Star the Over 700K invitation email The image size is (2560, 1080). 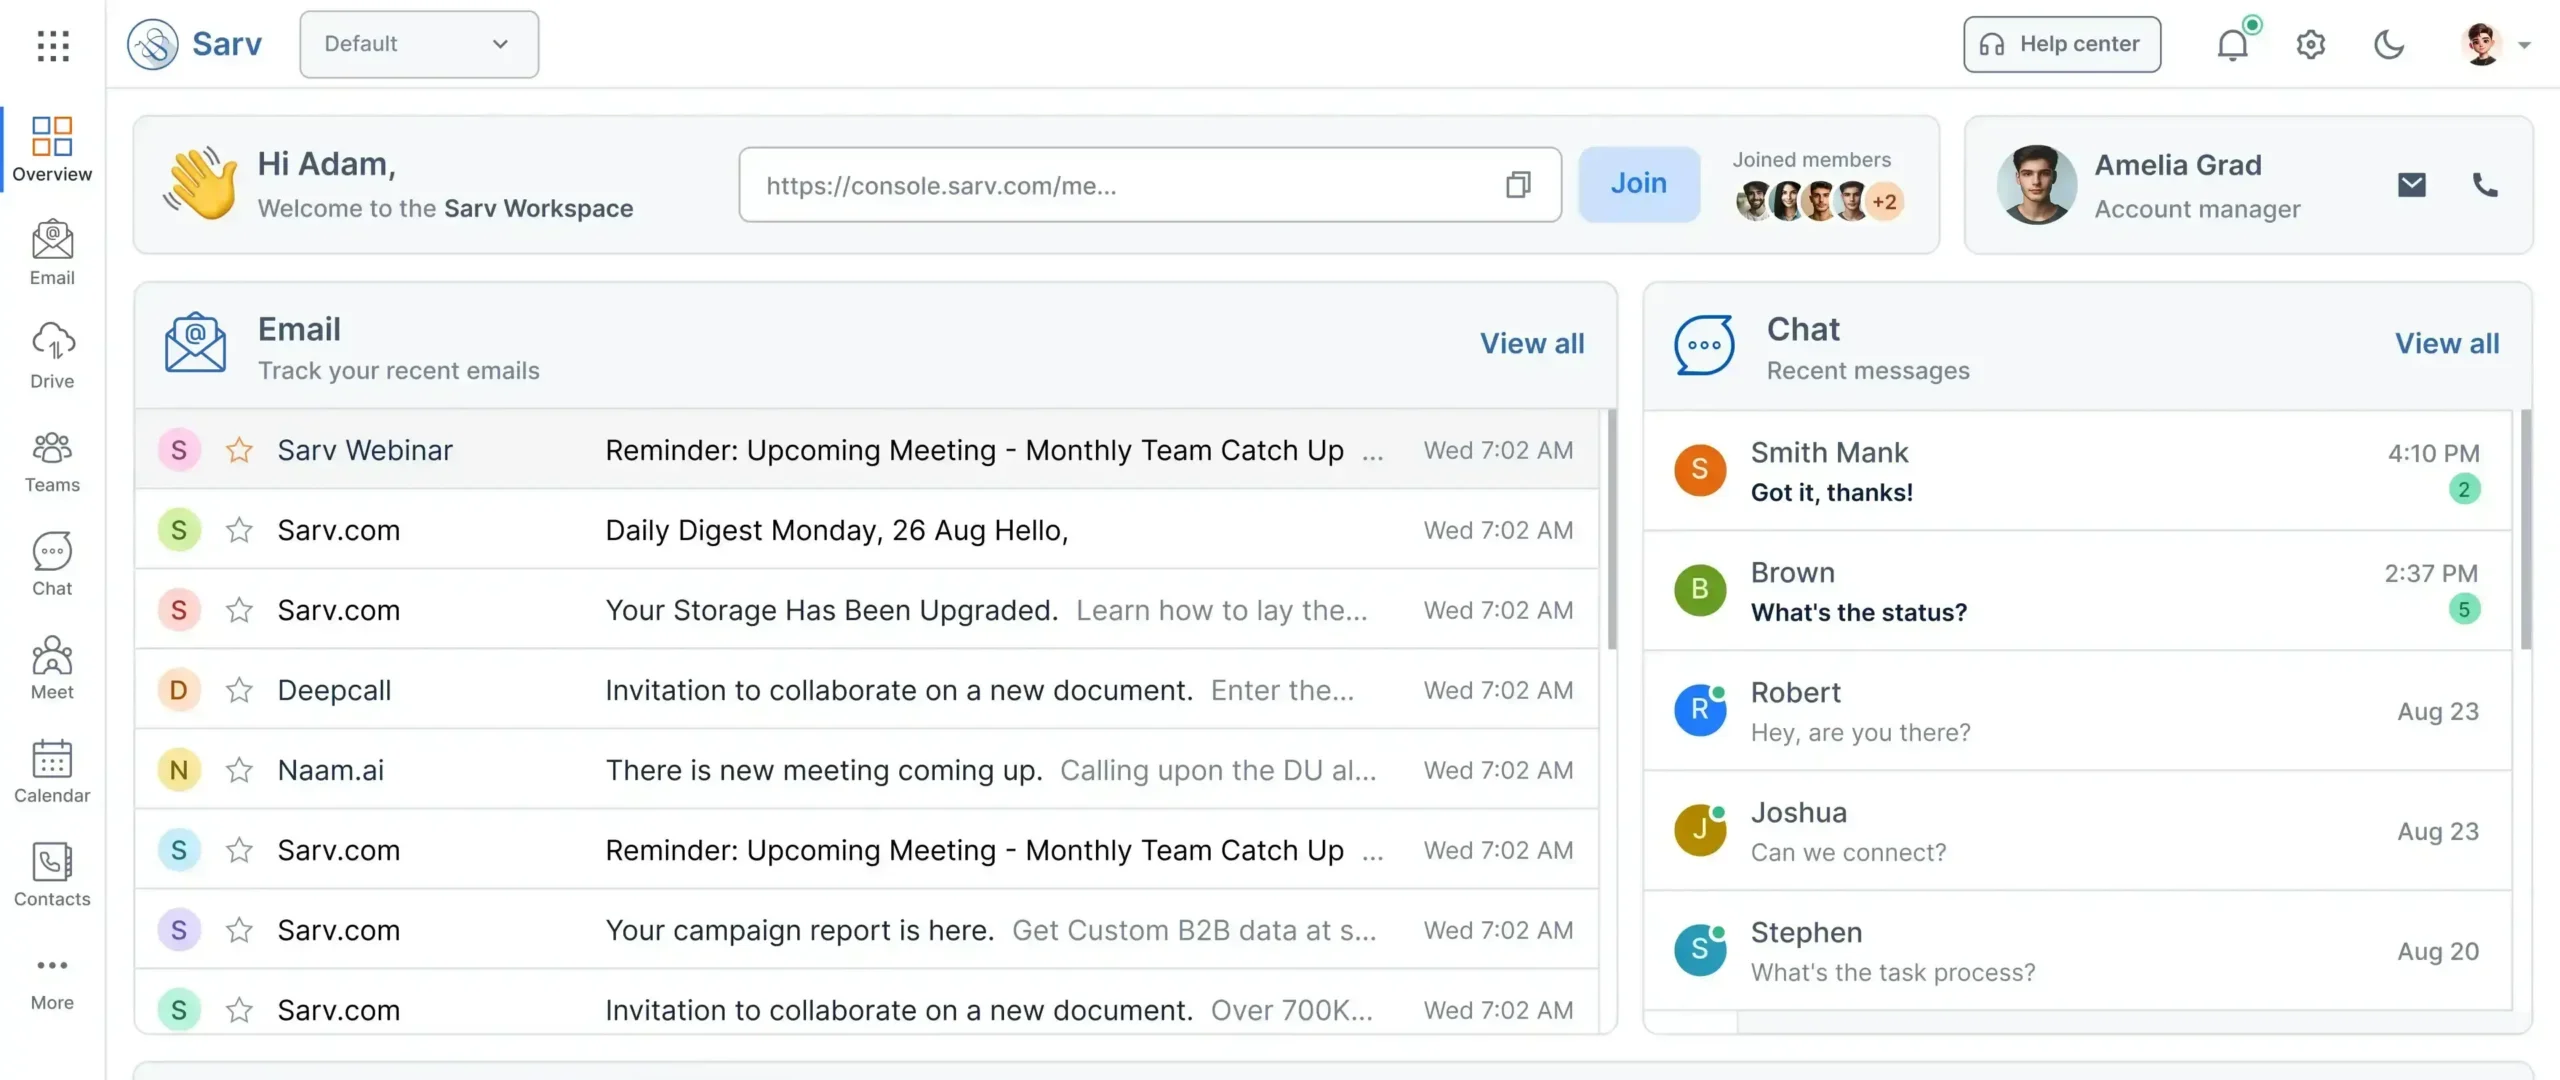pyautogui.click(x=239, y=1010)
